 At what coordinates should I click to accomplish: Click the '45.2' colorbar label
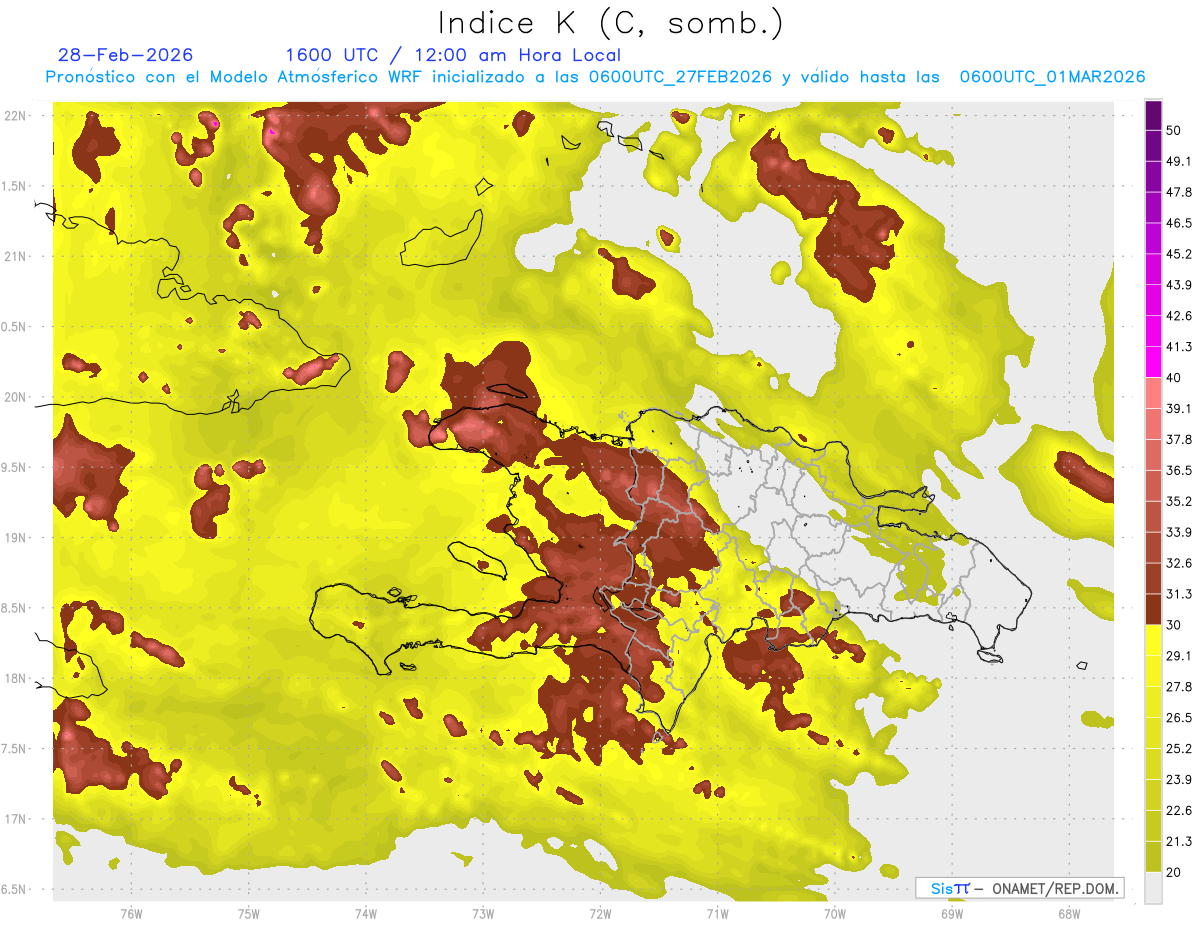[1179, 254]
